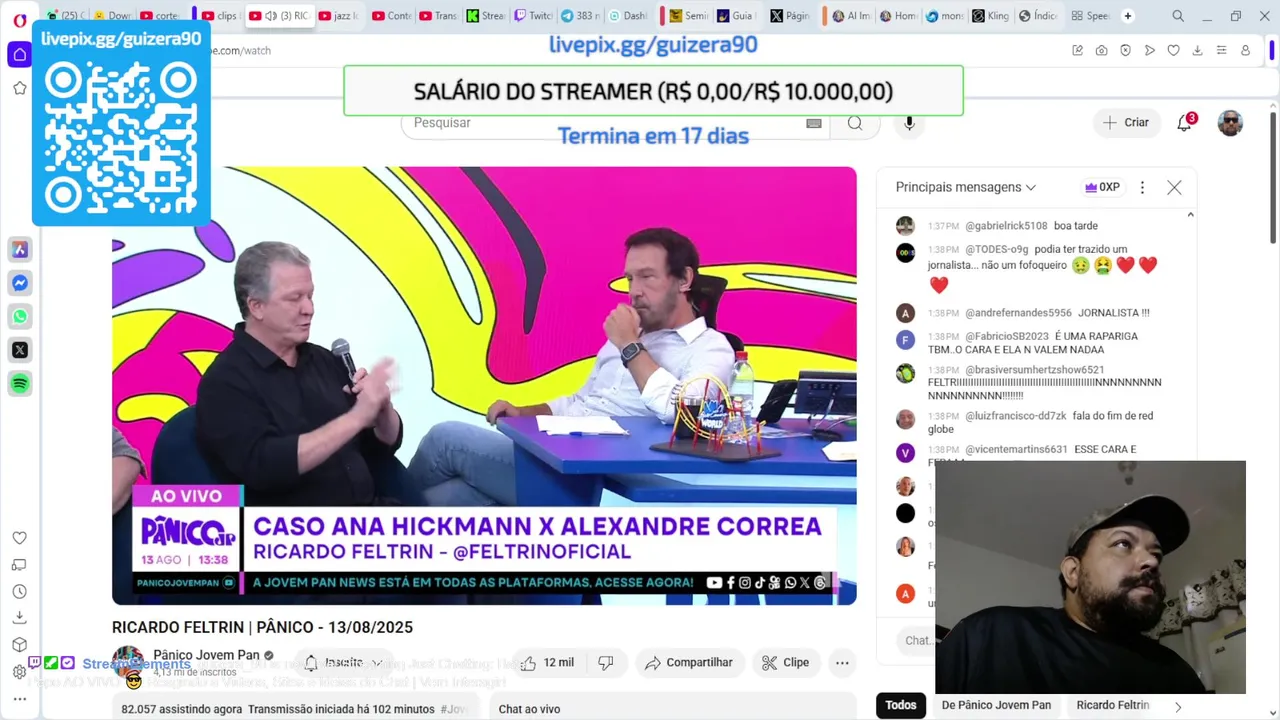The height and width of the screenshot is (720, 1280).
Task: Select Todos filter chip
Action: [900, 705]
